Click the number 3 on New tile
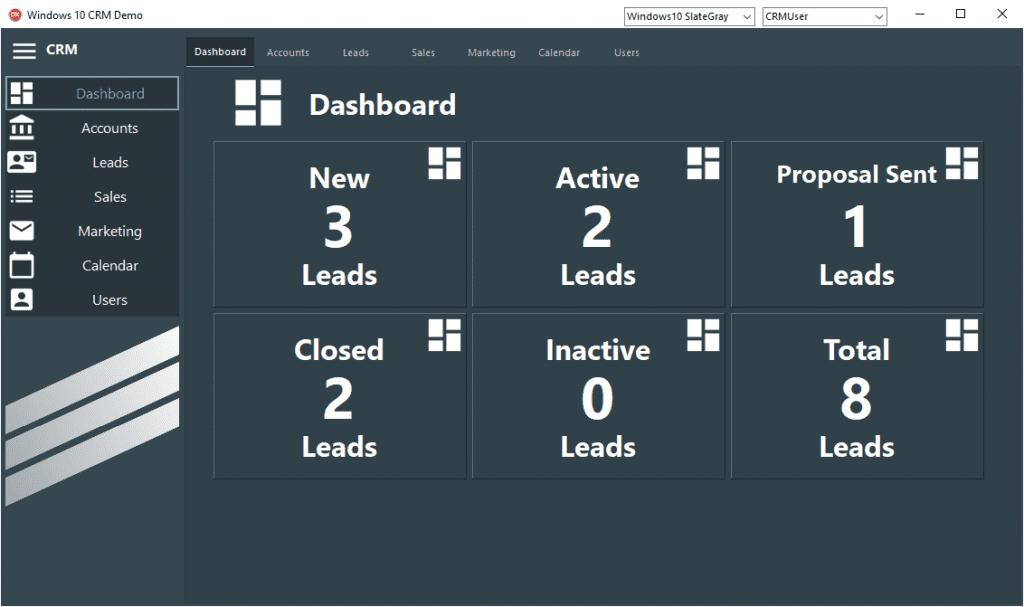The height and width of the screenshot is (607, 1024). click(338, 227)
